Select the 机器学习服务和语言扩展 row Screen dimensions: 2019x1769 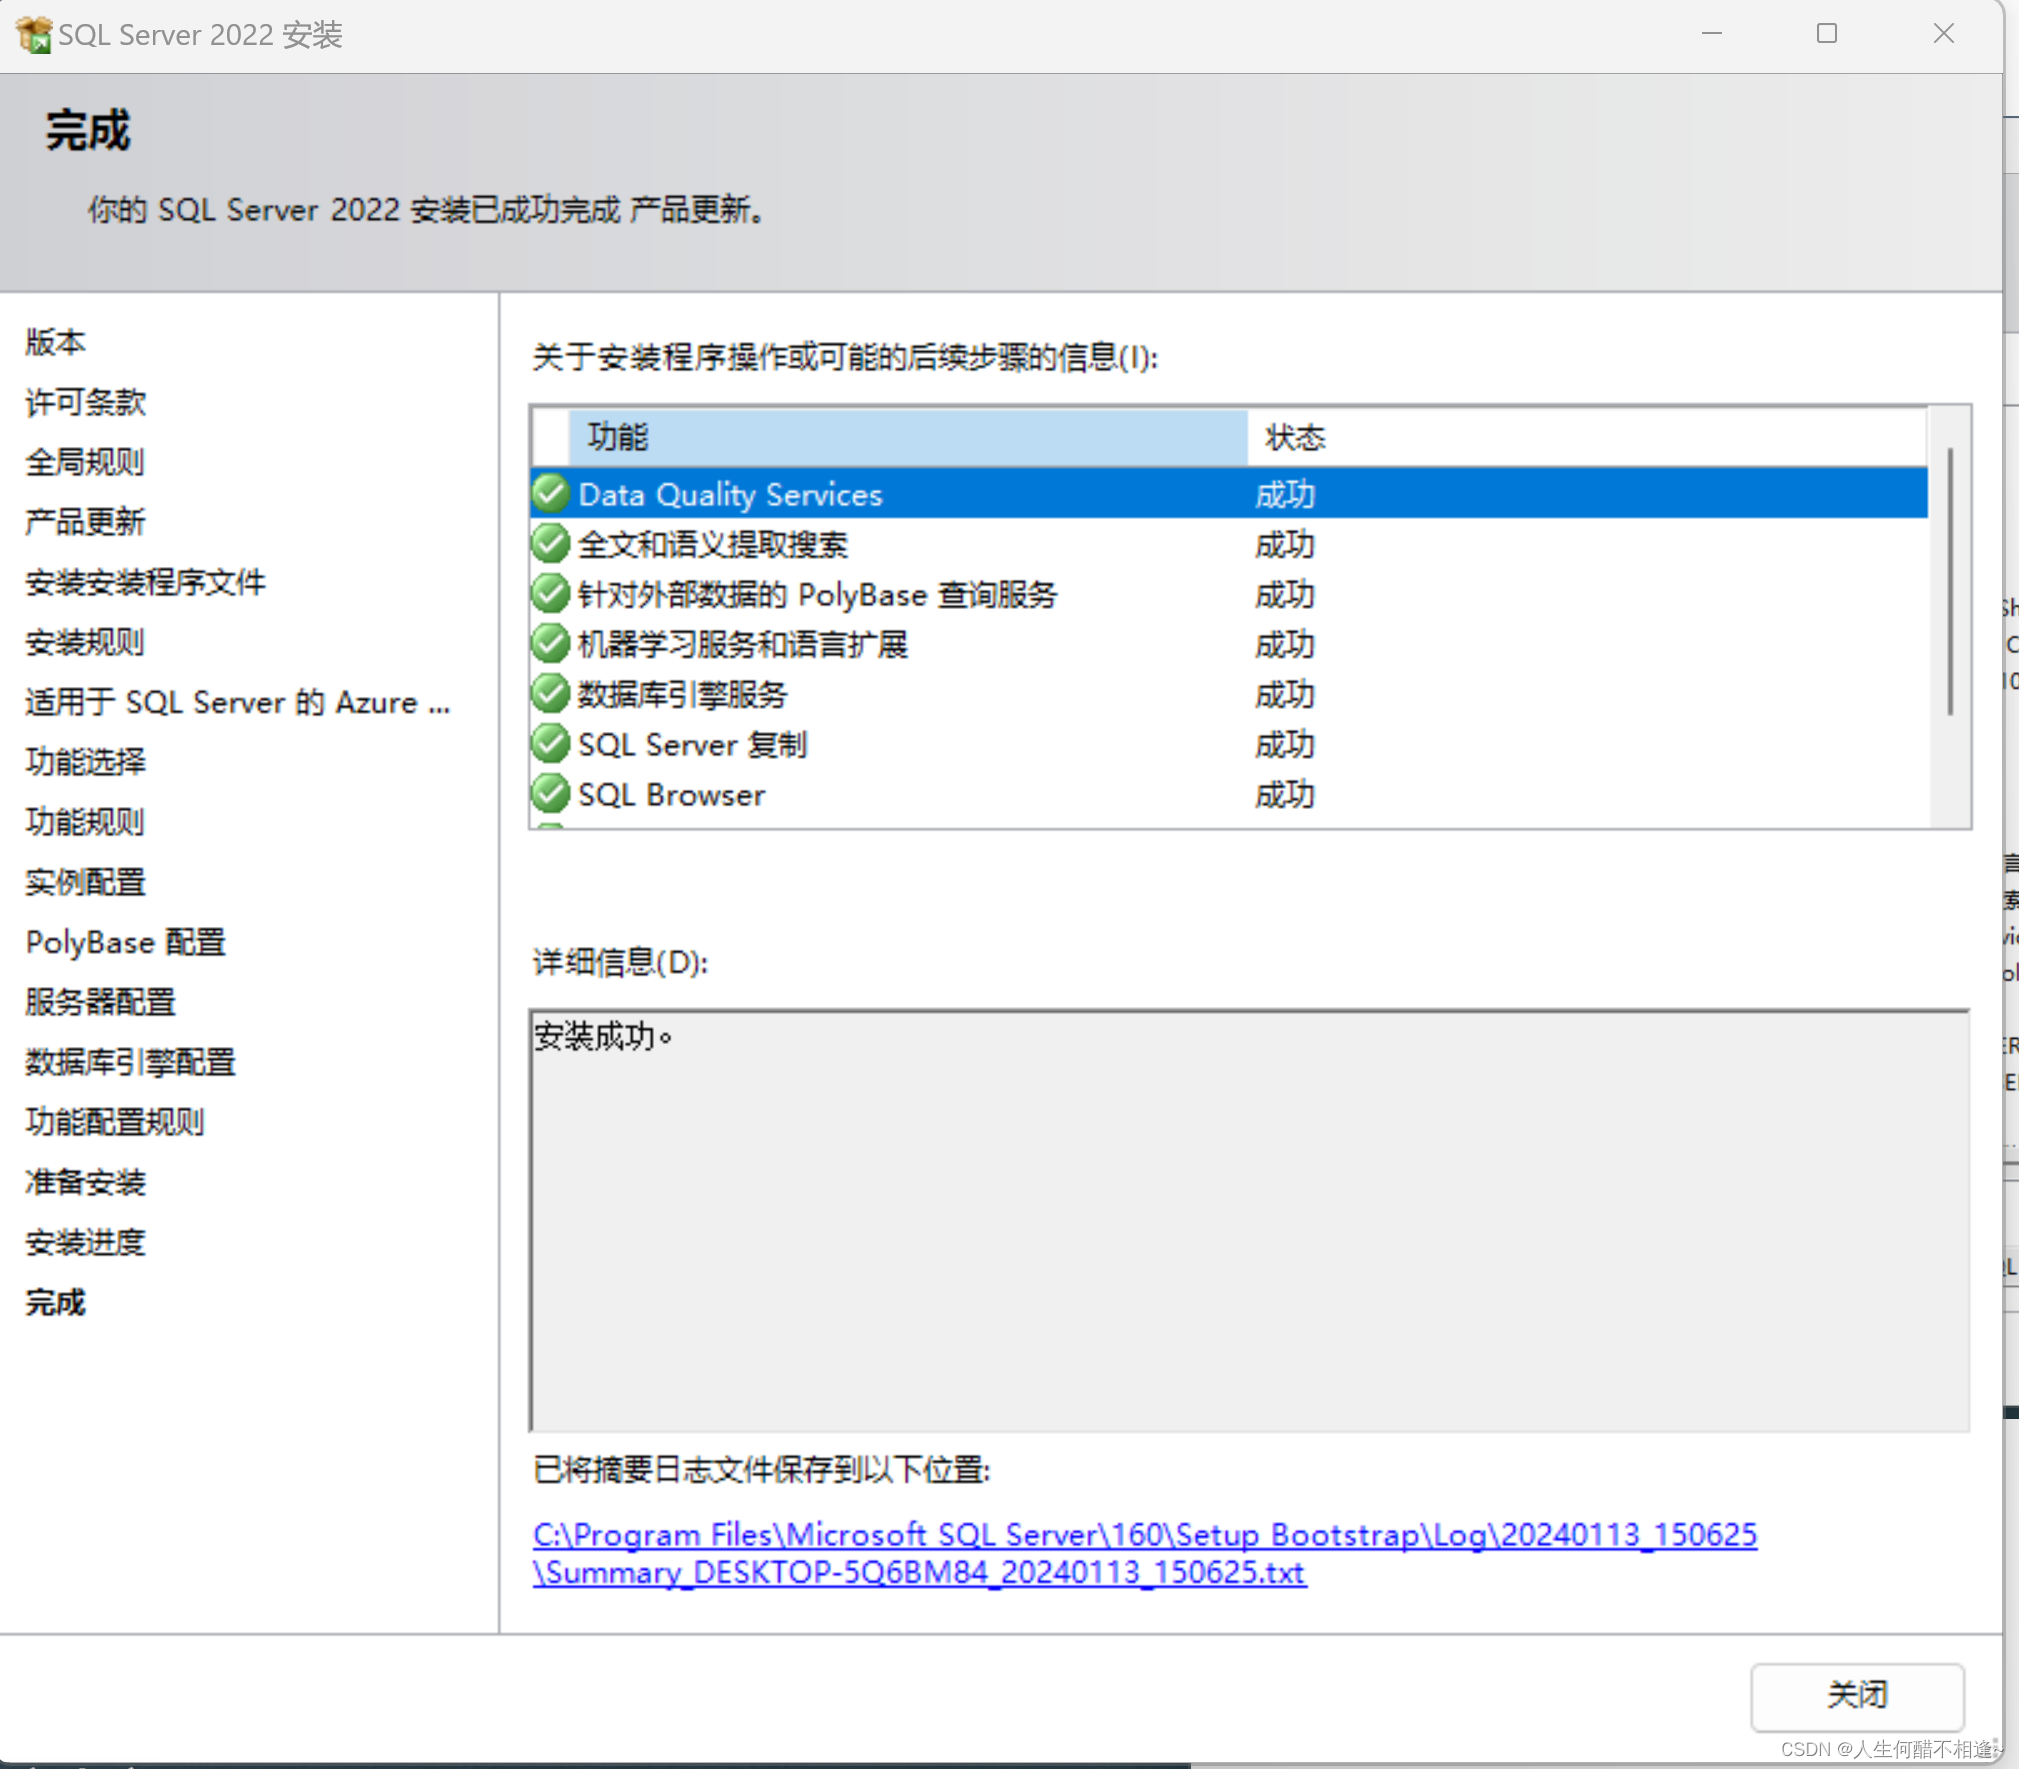pyautogui.click(x=1229, y=643)
